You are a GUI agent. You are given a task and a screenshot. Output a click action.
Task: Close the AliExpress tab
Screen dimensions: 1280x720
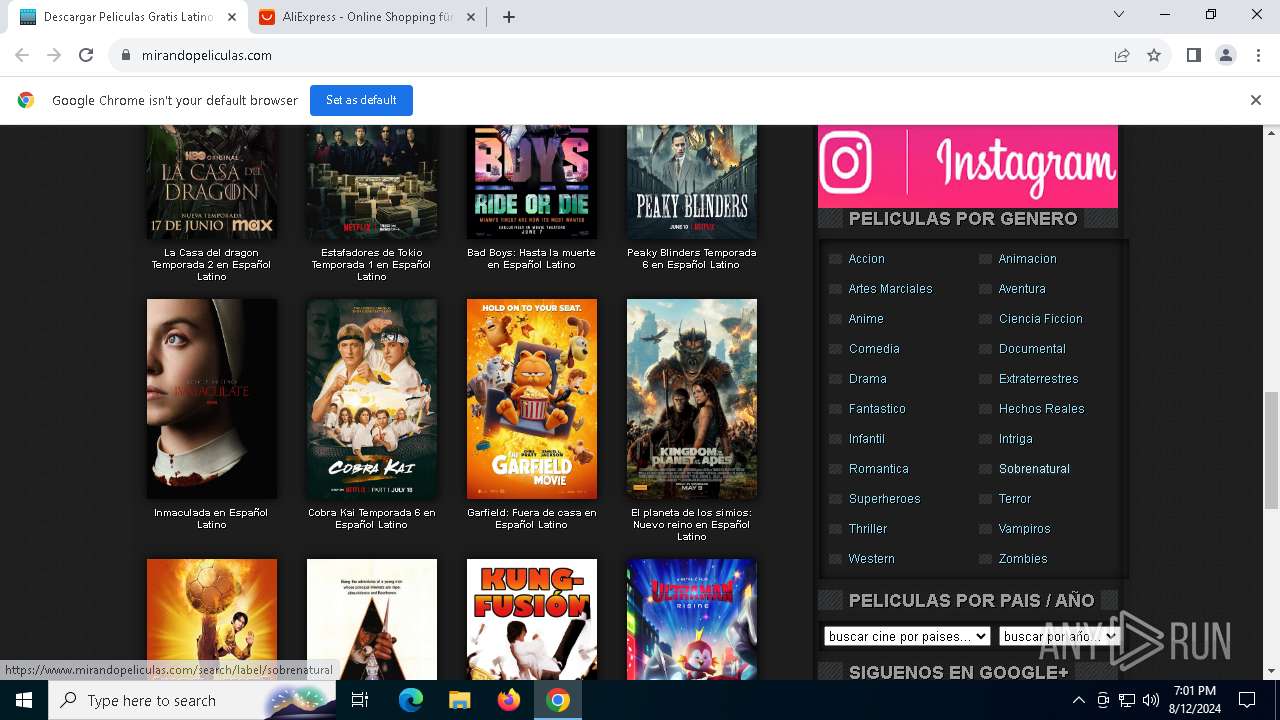[471, 17]
